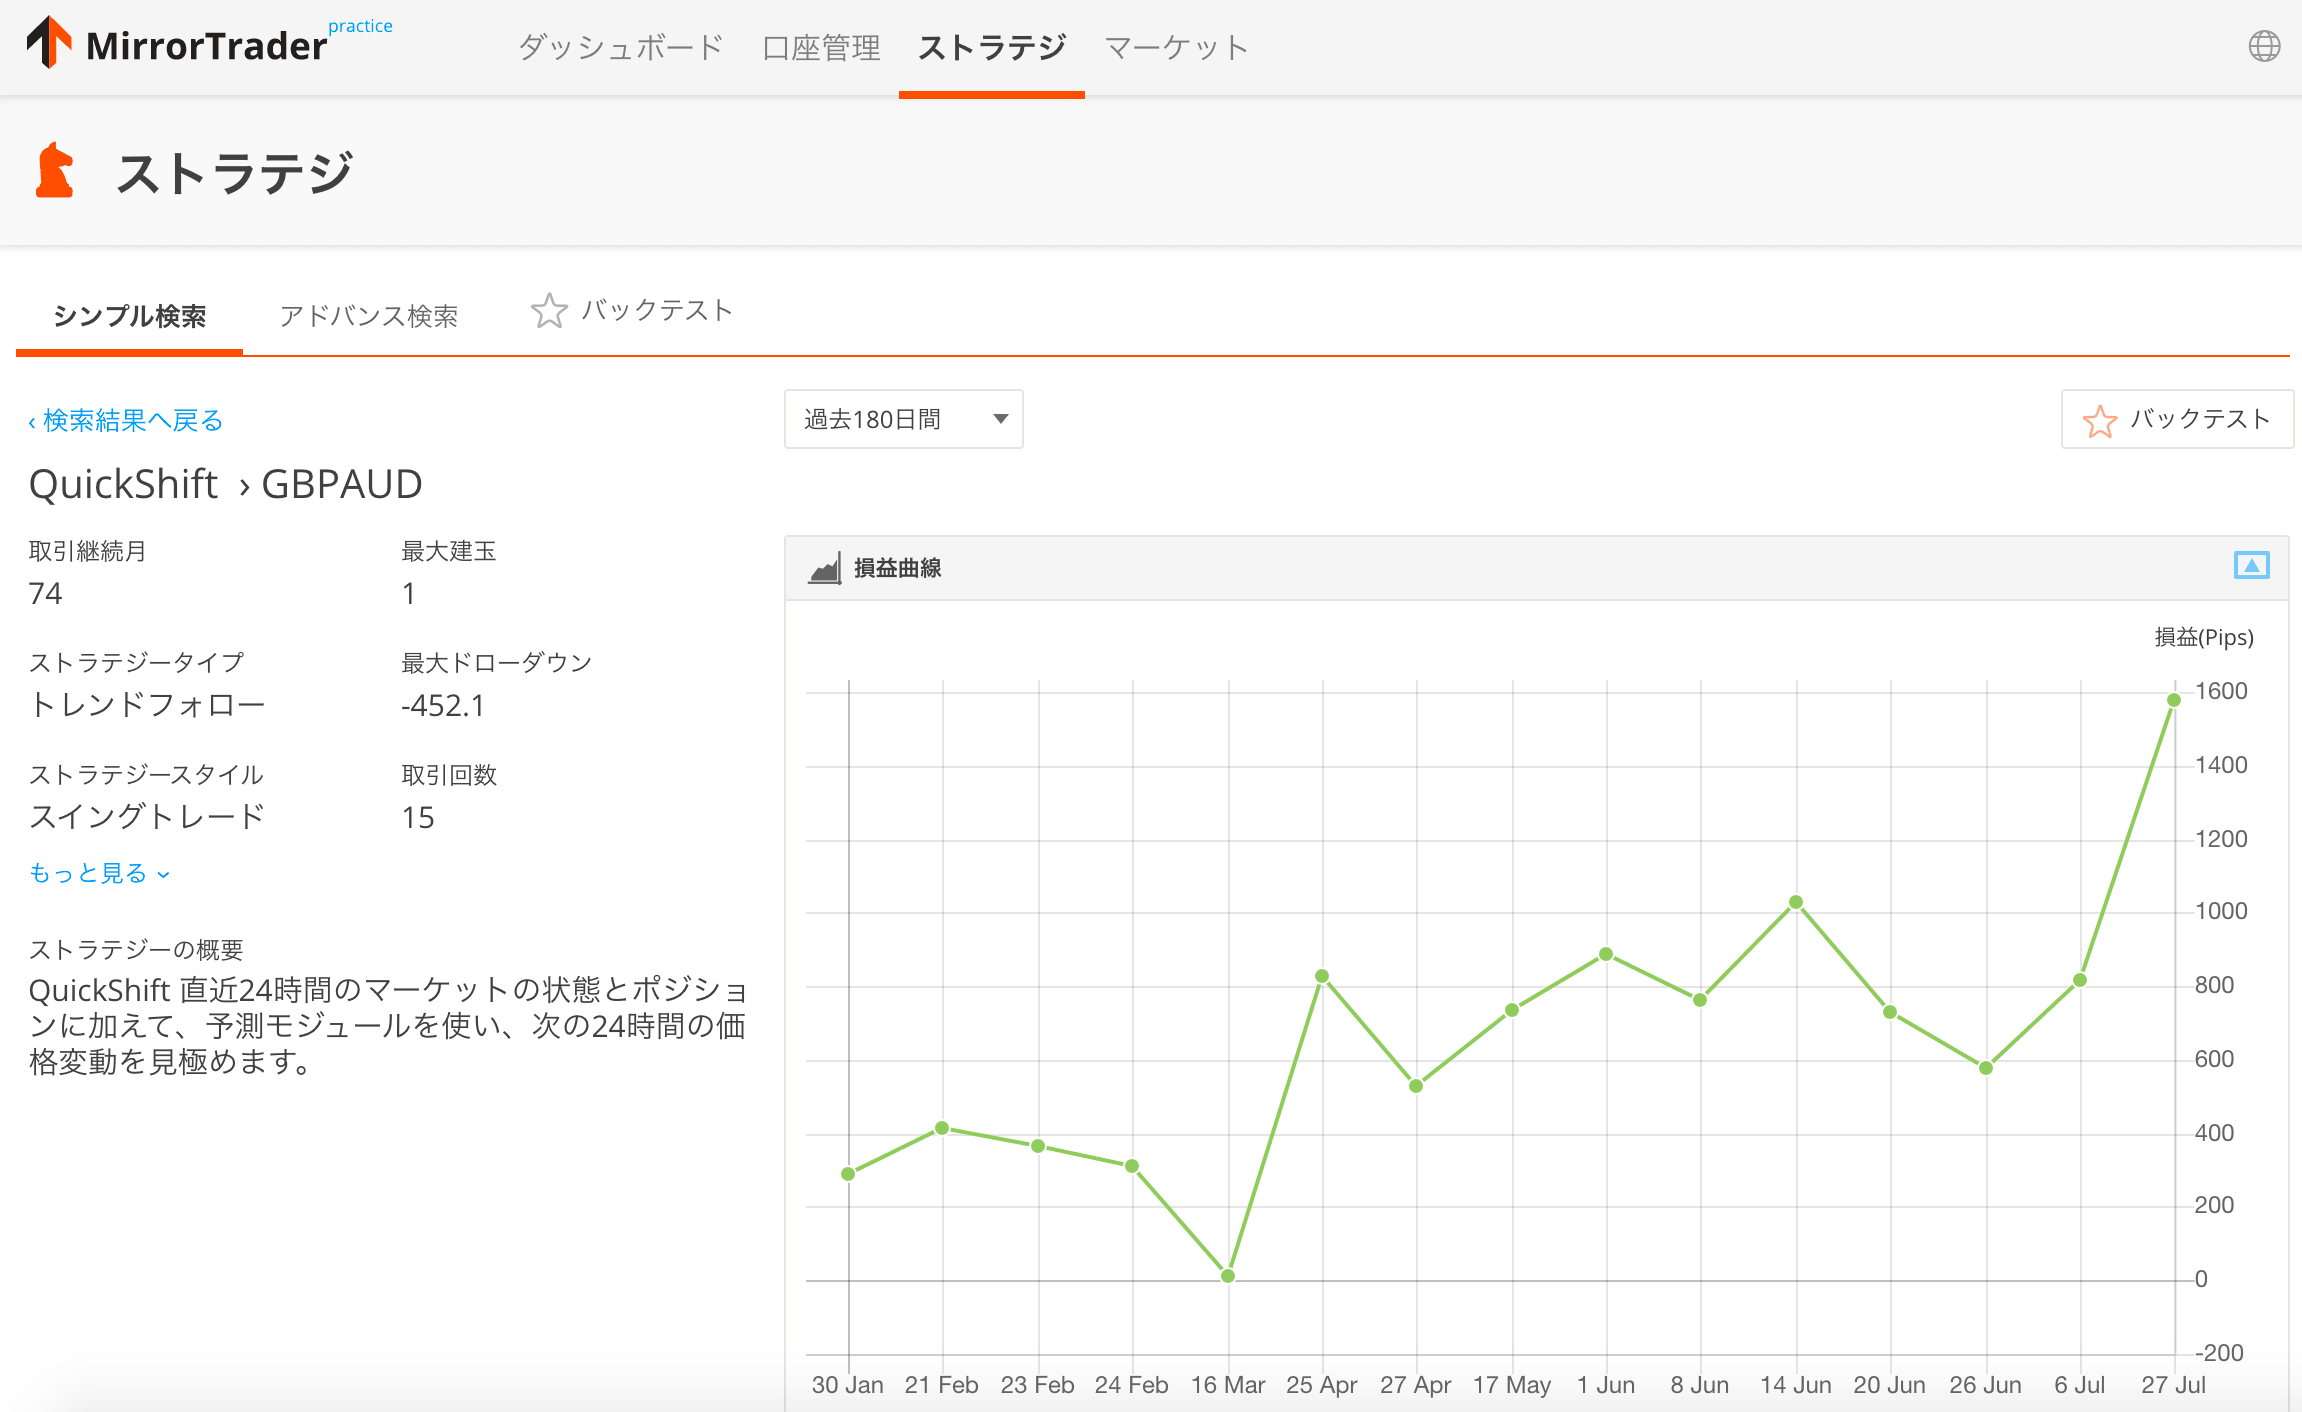Click the ストラテジ page heading

coord(235,172)
